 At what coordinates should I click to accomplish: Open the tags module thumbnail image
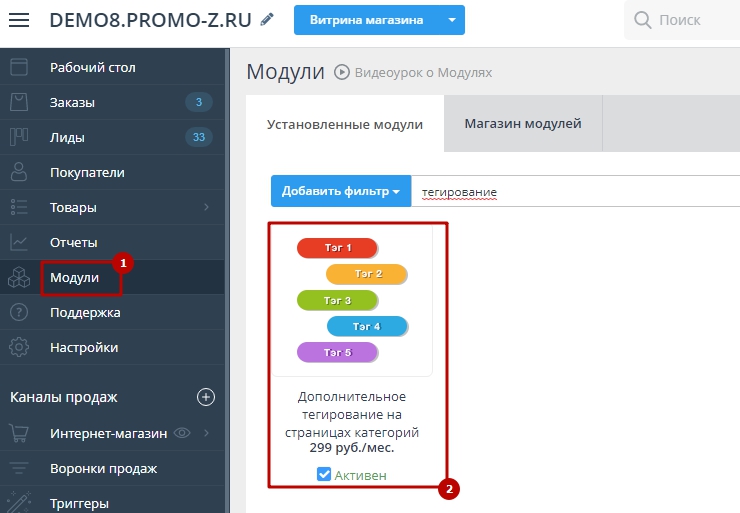pyautogui.click(x=352, y=301)
